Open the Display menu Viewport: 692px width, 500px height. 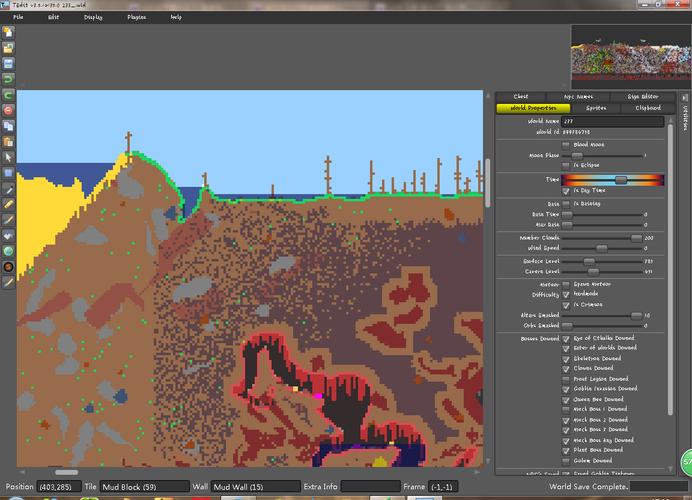(93, 17)
